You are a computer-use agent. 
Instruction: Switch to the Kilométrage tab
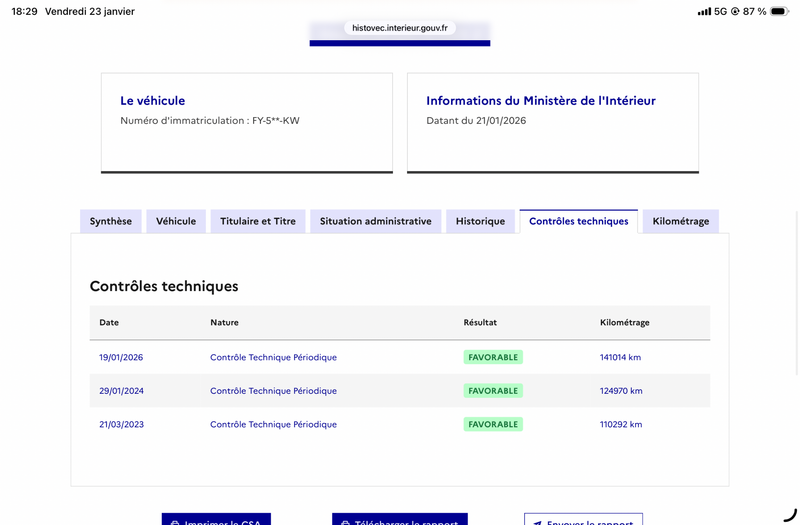pyautogui.click(x=680, y=221)
